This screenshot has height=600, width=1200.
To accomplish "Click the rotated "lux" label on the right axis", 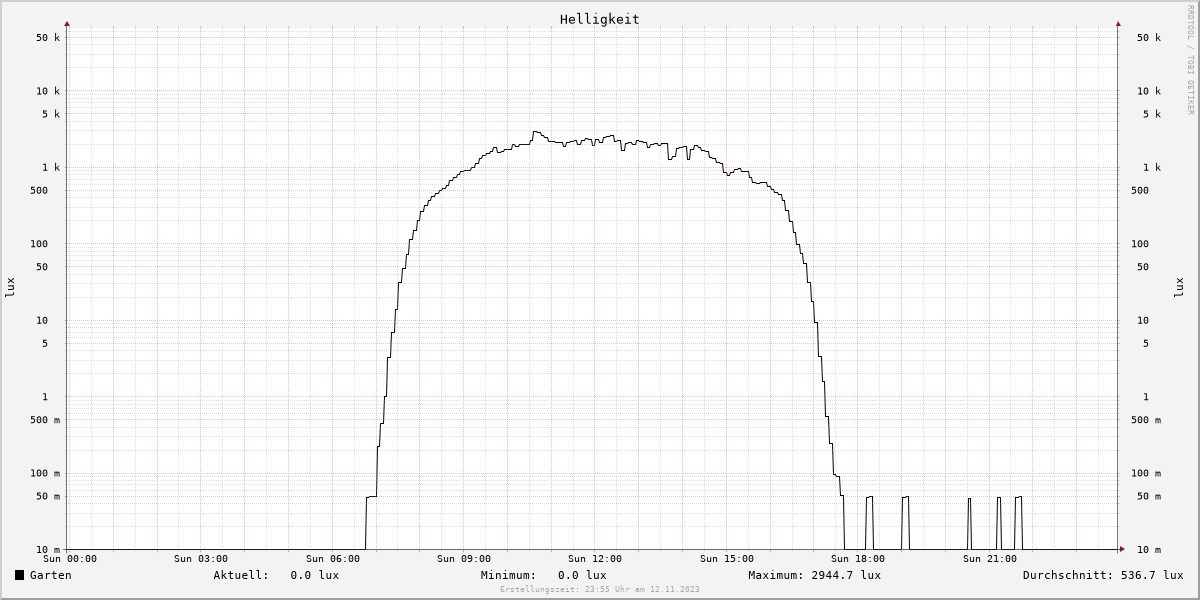I will click(x=1179, y=287).
